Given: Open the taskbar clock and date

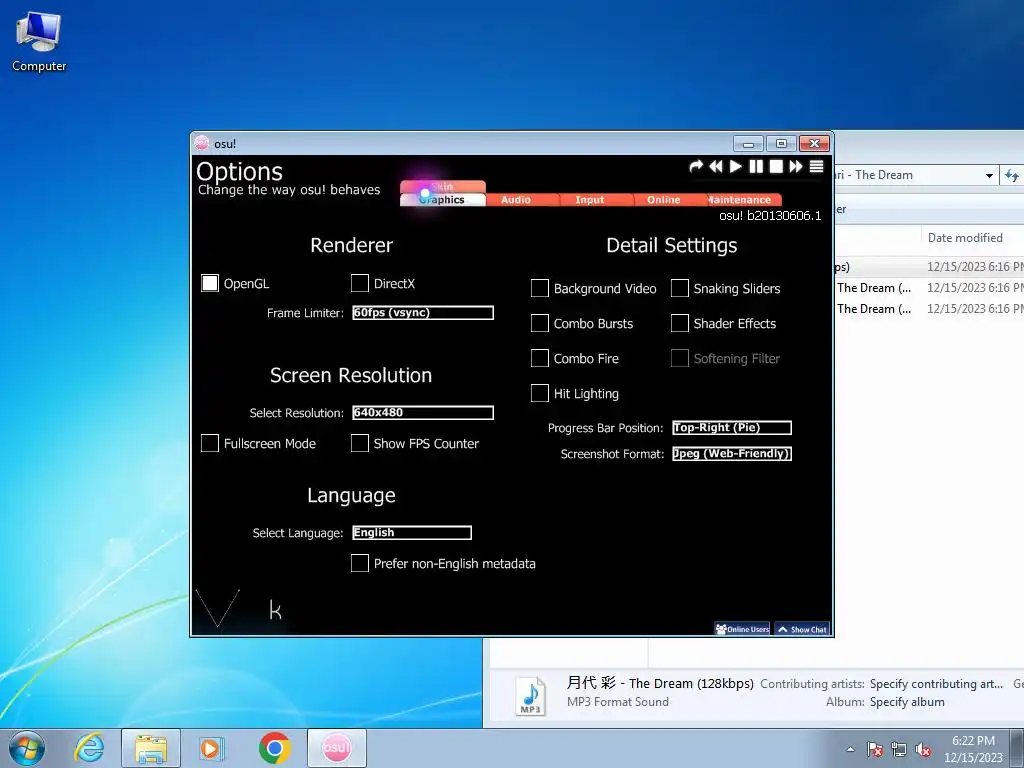Looking at the screenshot, I should click(x=973, y=749).
